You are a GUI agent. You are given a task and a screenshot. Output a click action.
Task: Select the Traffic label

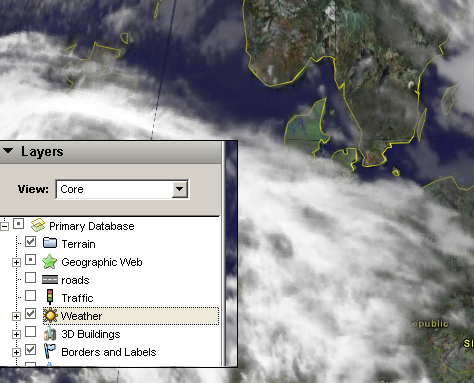(77, 298)
